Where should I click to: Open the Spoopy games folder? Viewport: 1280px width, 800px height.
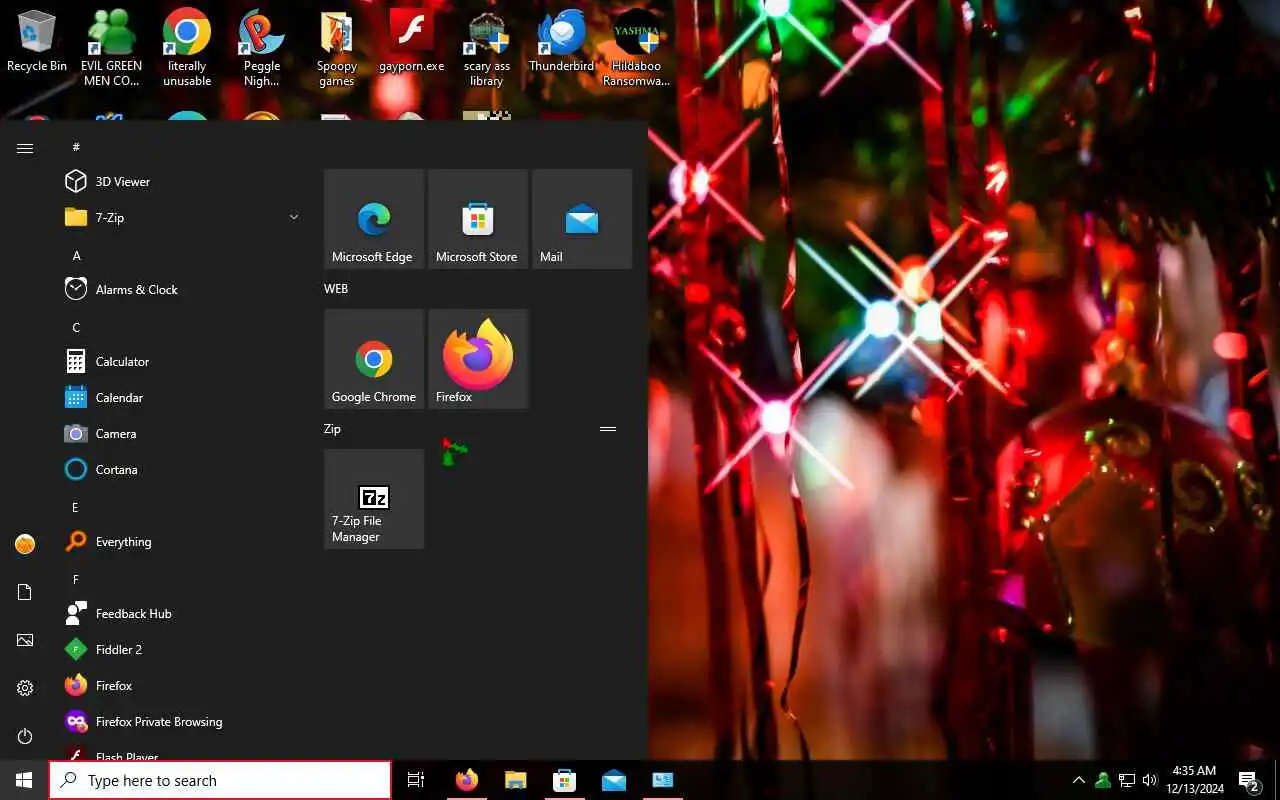pyautogui.click(x=337, y=48)
